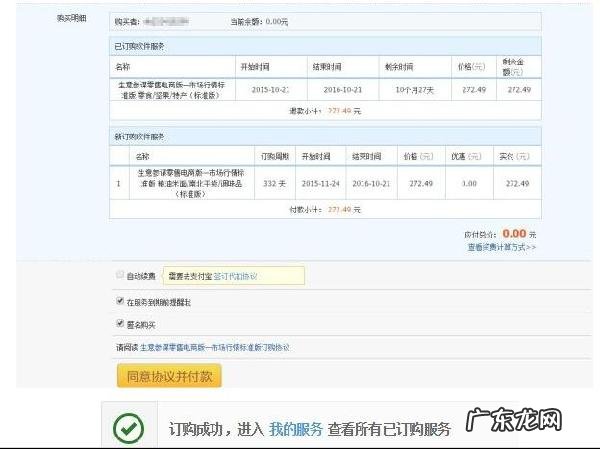The image size is (600, 449).
Task: Click the 新订购软件服务 section header
Action: point(325,137)
